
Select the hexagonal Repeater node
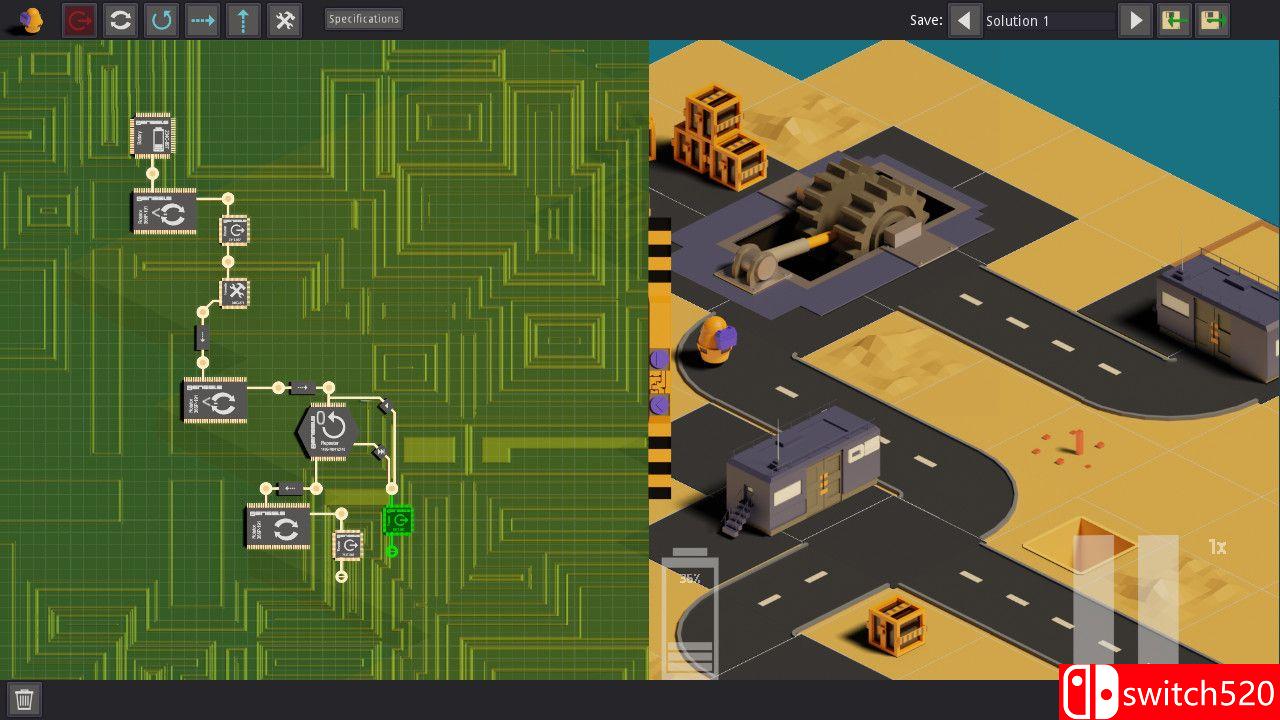point(326,430)
